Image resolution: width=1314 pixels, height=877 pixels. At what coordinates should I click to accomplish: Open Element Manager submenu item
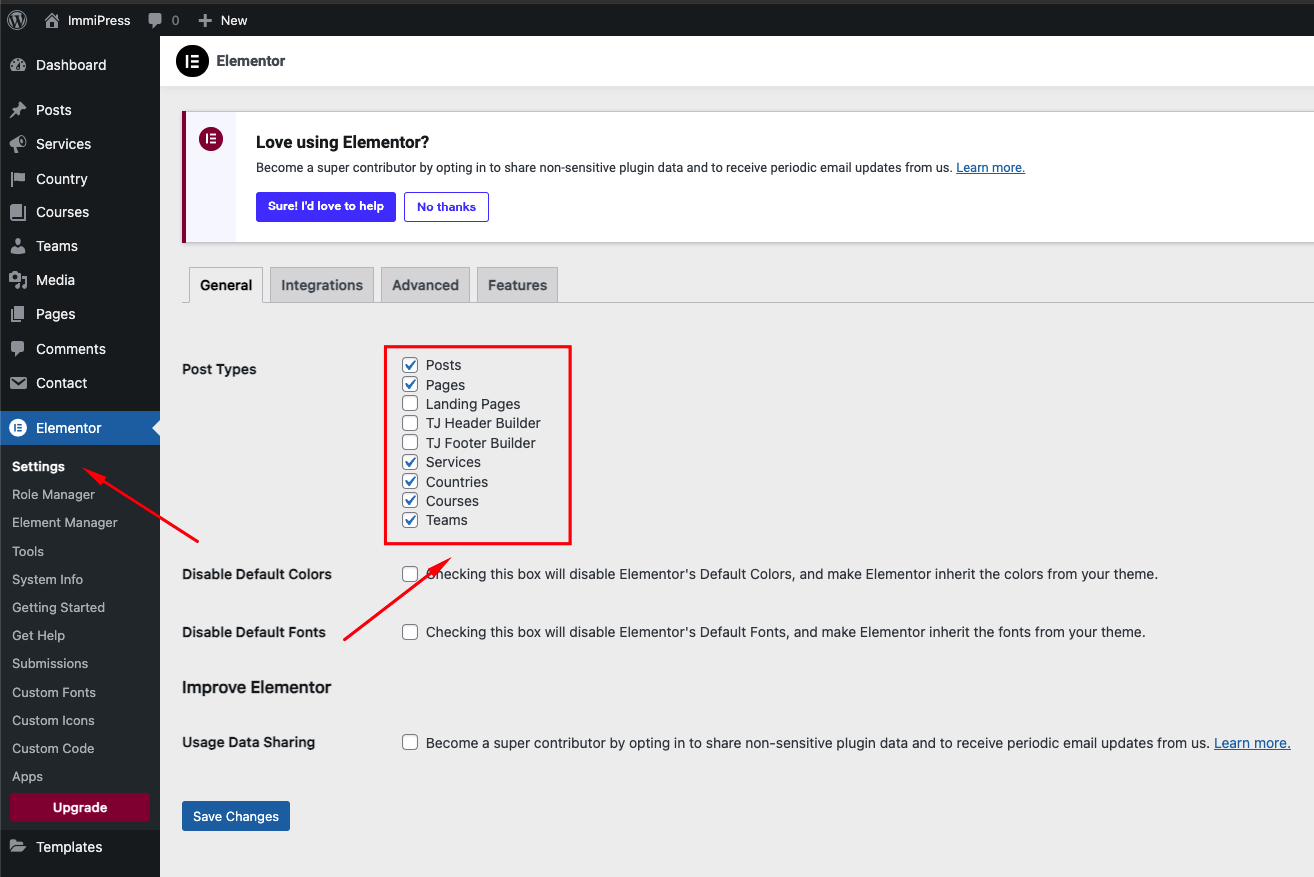[x=65, y=522]
